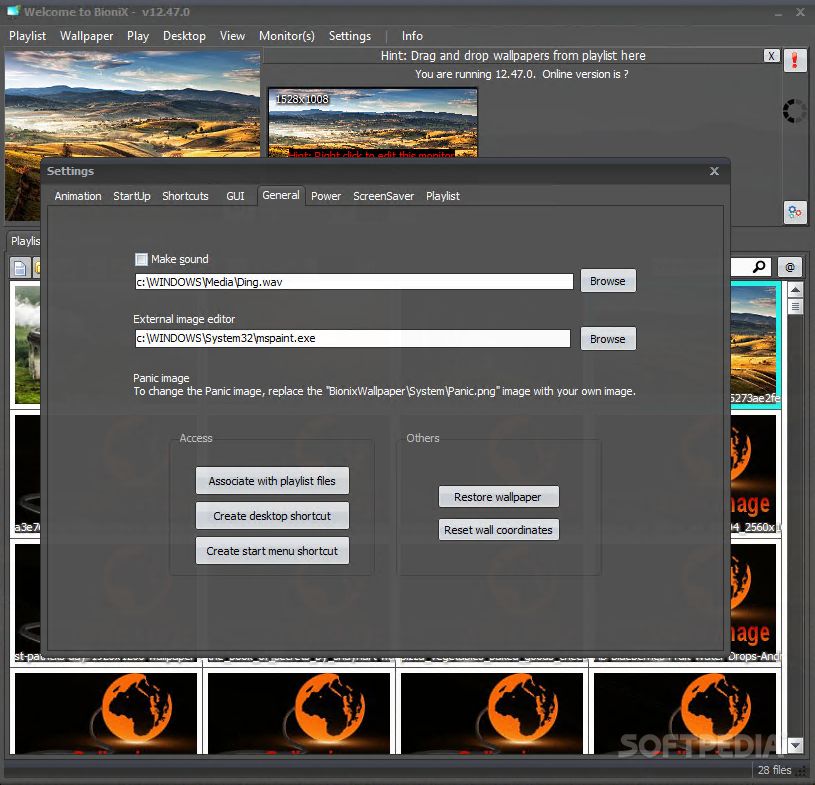Switch to the Playlist settings tab
Viewport: 815px width, 785px height.
click(x=443, y=196)
